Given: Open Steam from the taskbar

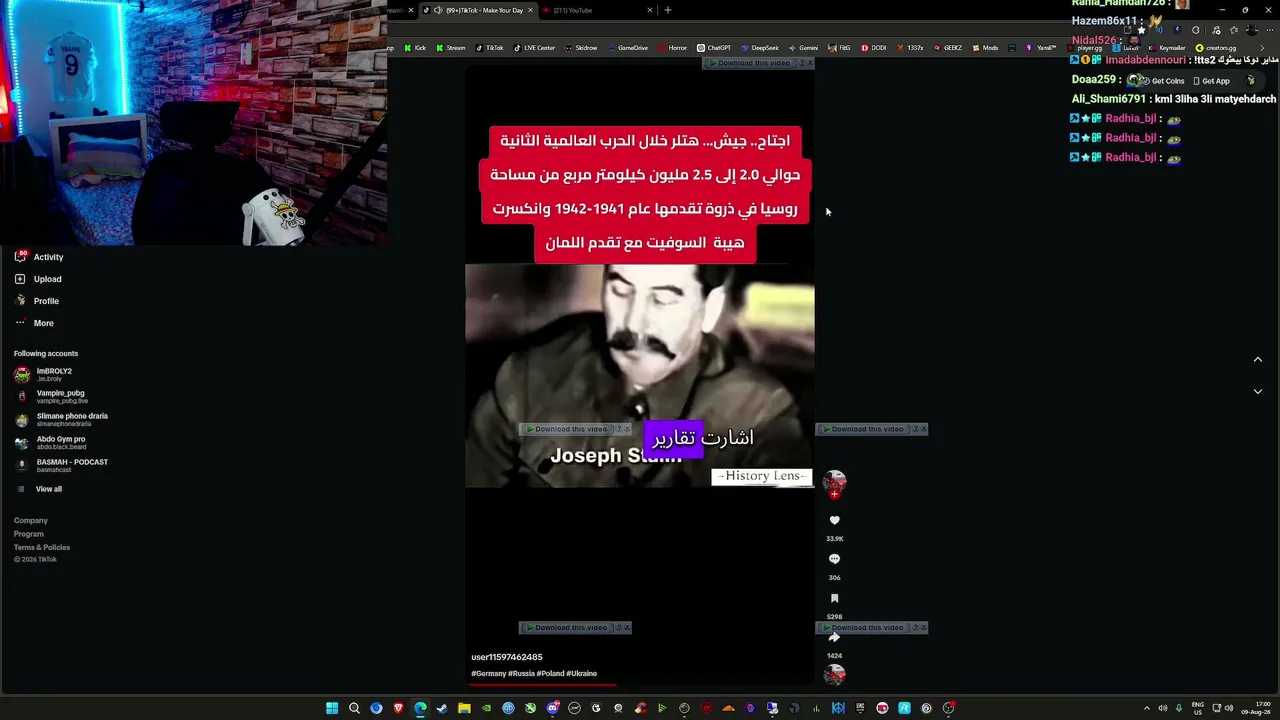Looking at the screenshot, I should [x=442, y=708].
